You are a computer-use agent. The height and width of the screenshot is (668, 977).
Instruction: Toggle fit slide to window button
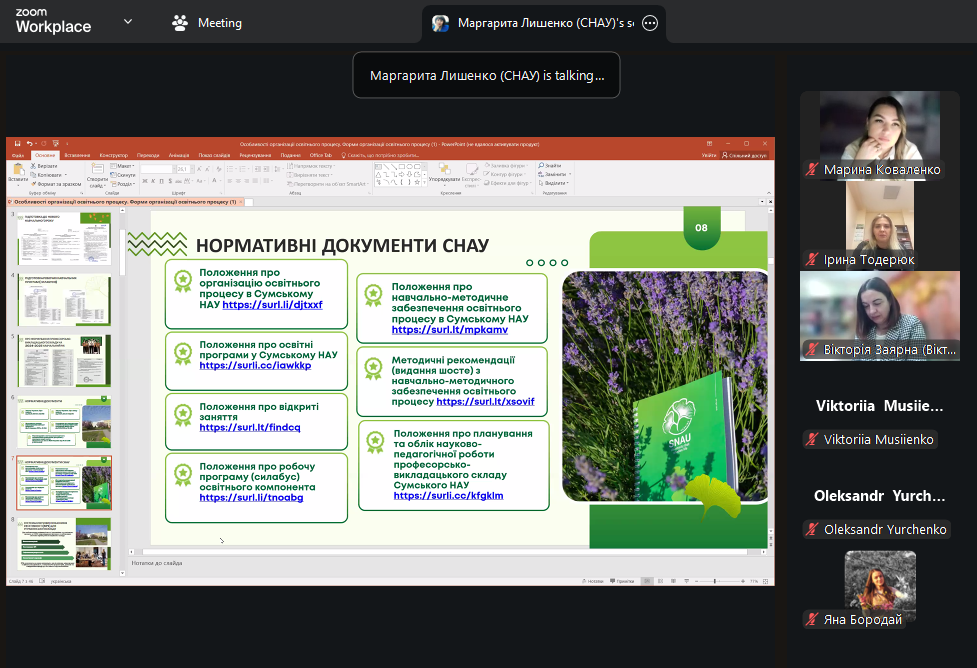[x=767, y=581]
